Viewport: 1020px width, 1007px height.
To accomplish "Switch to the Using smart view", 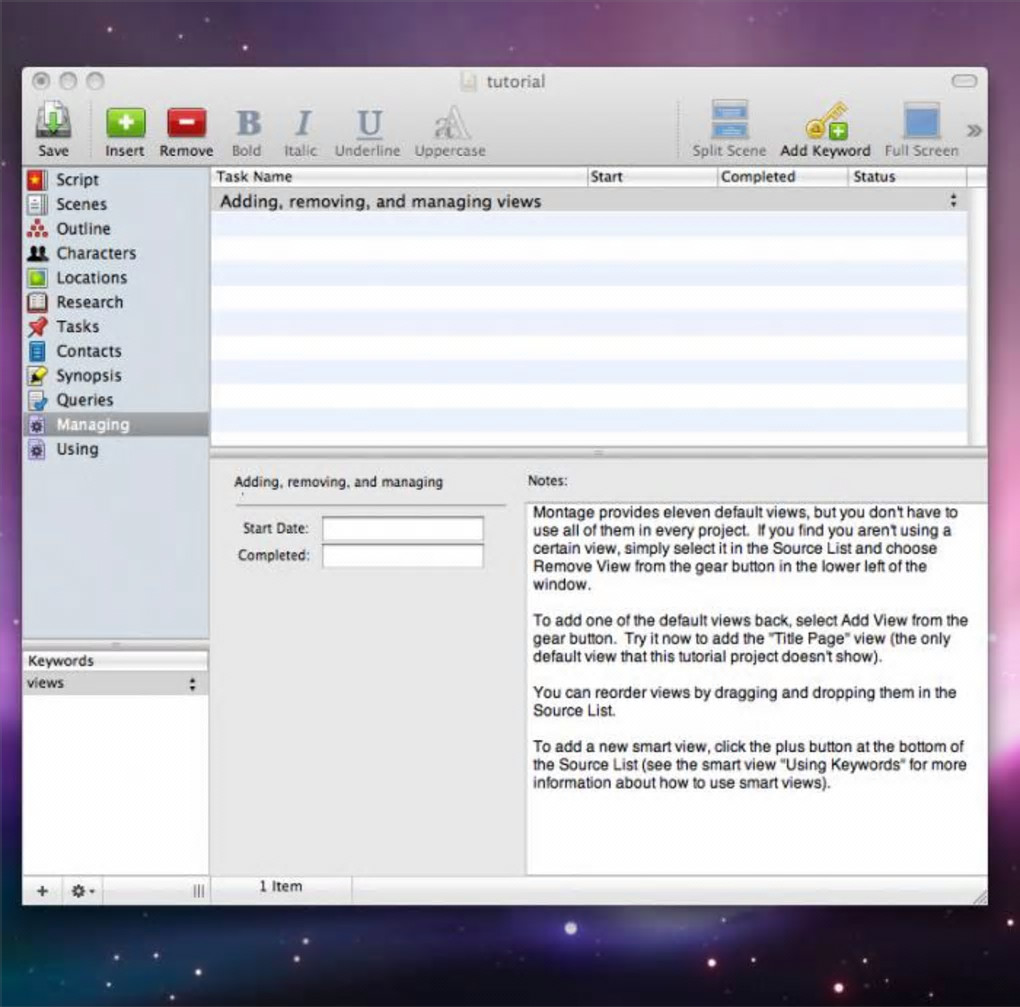I will (x=77, y=449).
